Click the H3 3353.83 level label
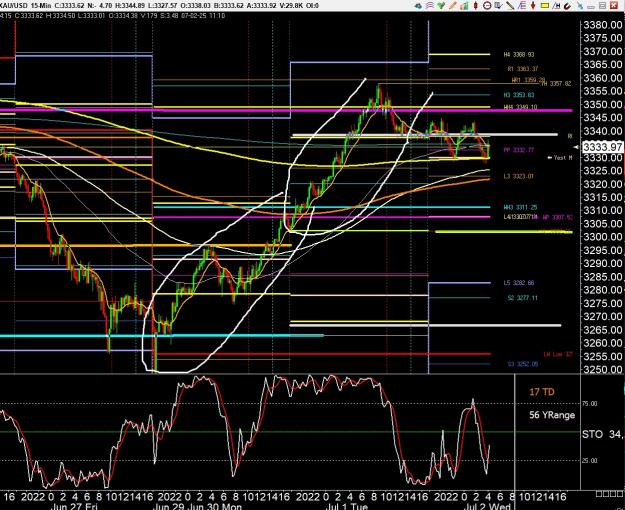625x510 pixels. [x=519, y=95]
